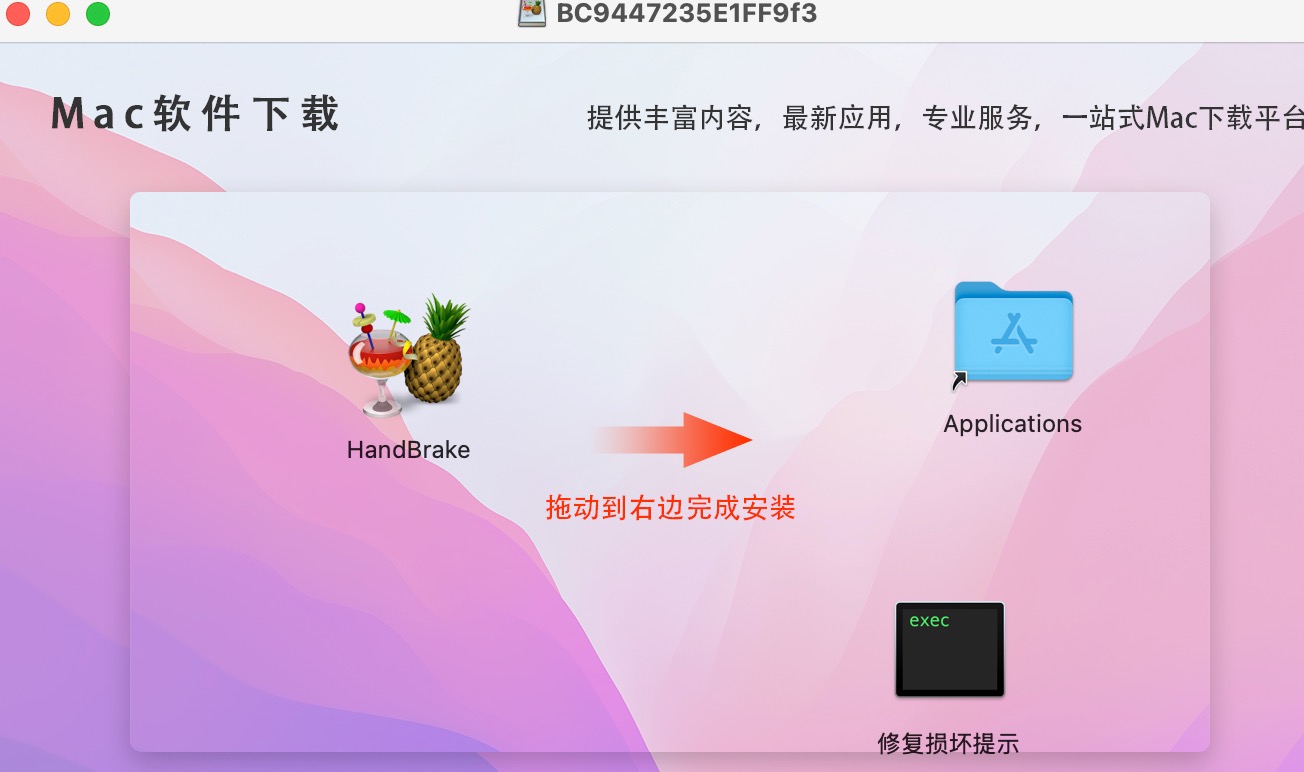1304x772 pixels.
Task: Select the HandBrake pineapple app icon
Action: (409, 356)
